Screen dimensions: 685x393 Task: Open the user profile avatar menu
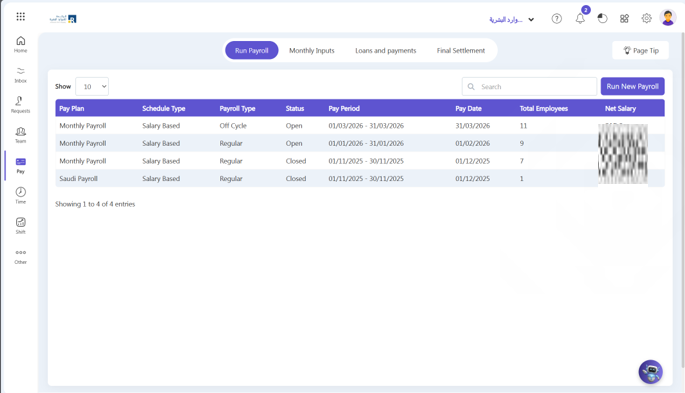coord(668,18)
